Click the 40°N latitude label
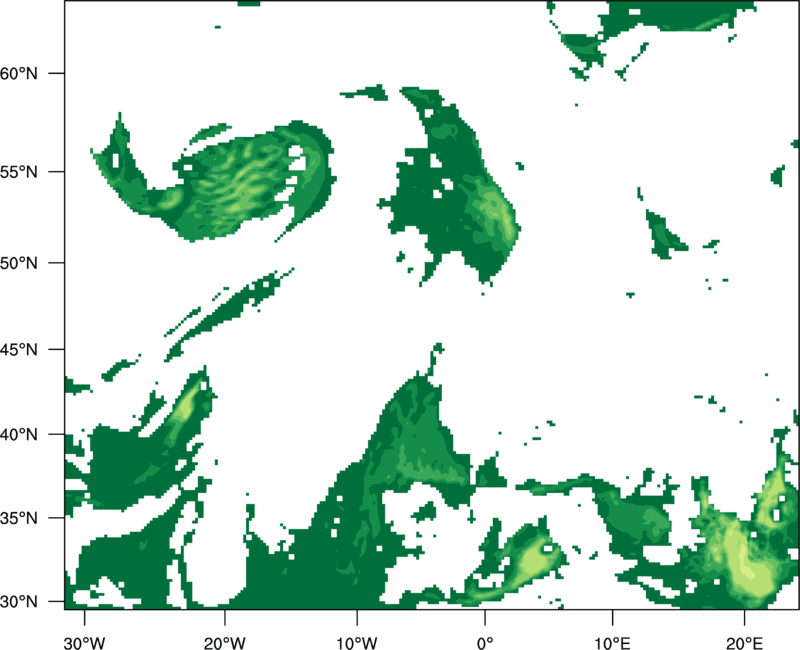800x650 pixels. (19, 435)
